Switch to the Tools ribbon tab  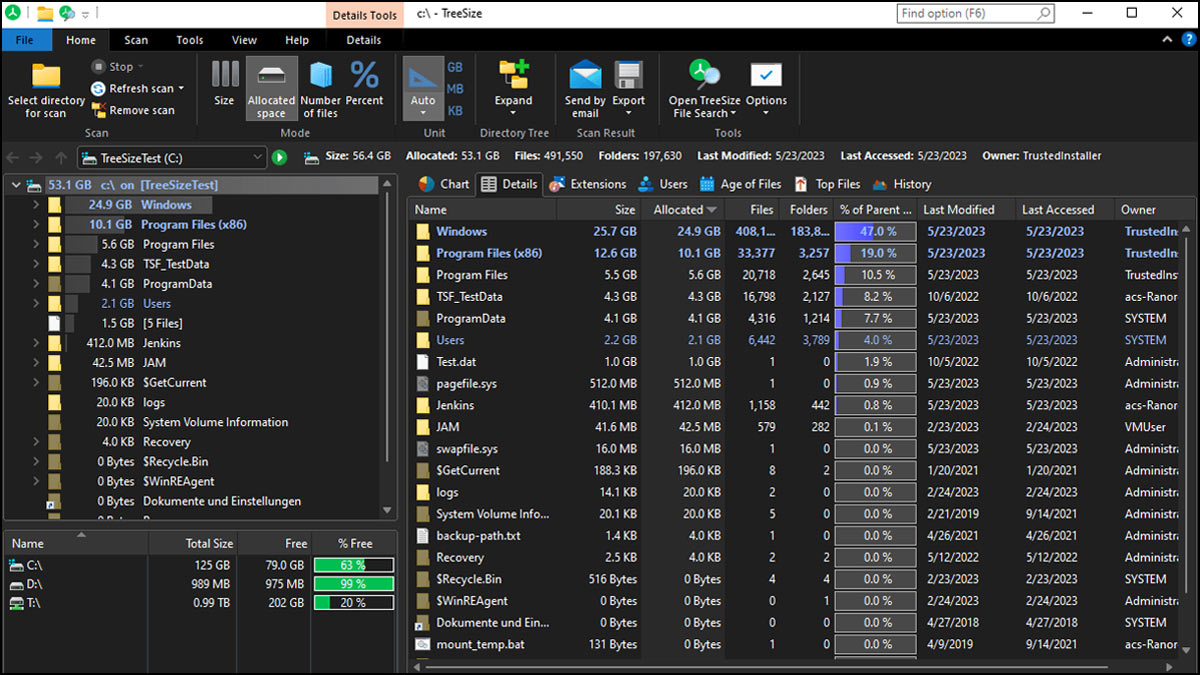[190, 40]
